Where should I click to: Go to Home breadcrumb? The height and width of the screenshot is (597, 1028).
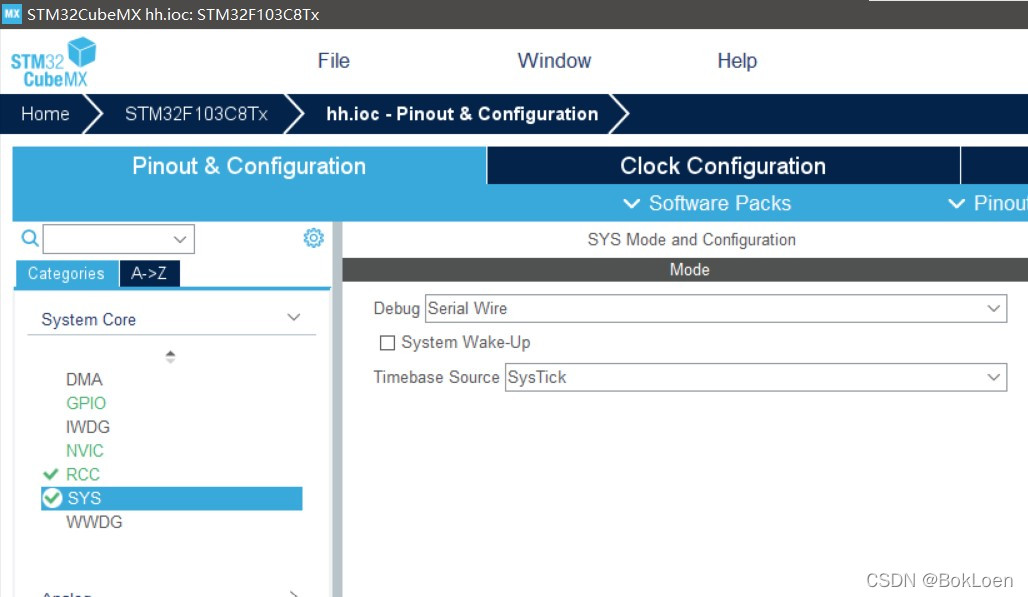click(x=45, y=114)
